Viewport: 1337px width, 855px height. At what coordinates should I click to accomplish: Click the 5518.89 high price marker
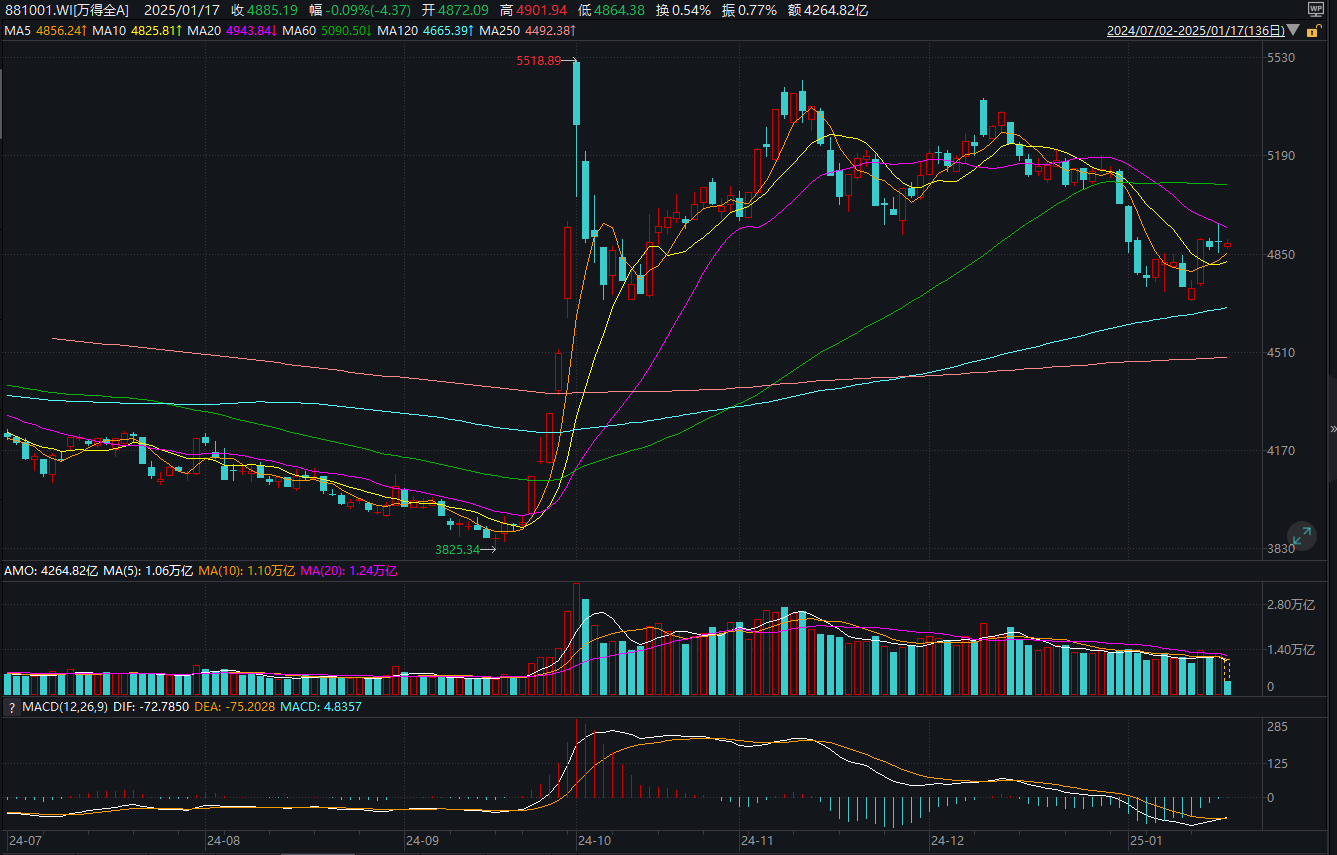coord(539,61)
